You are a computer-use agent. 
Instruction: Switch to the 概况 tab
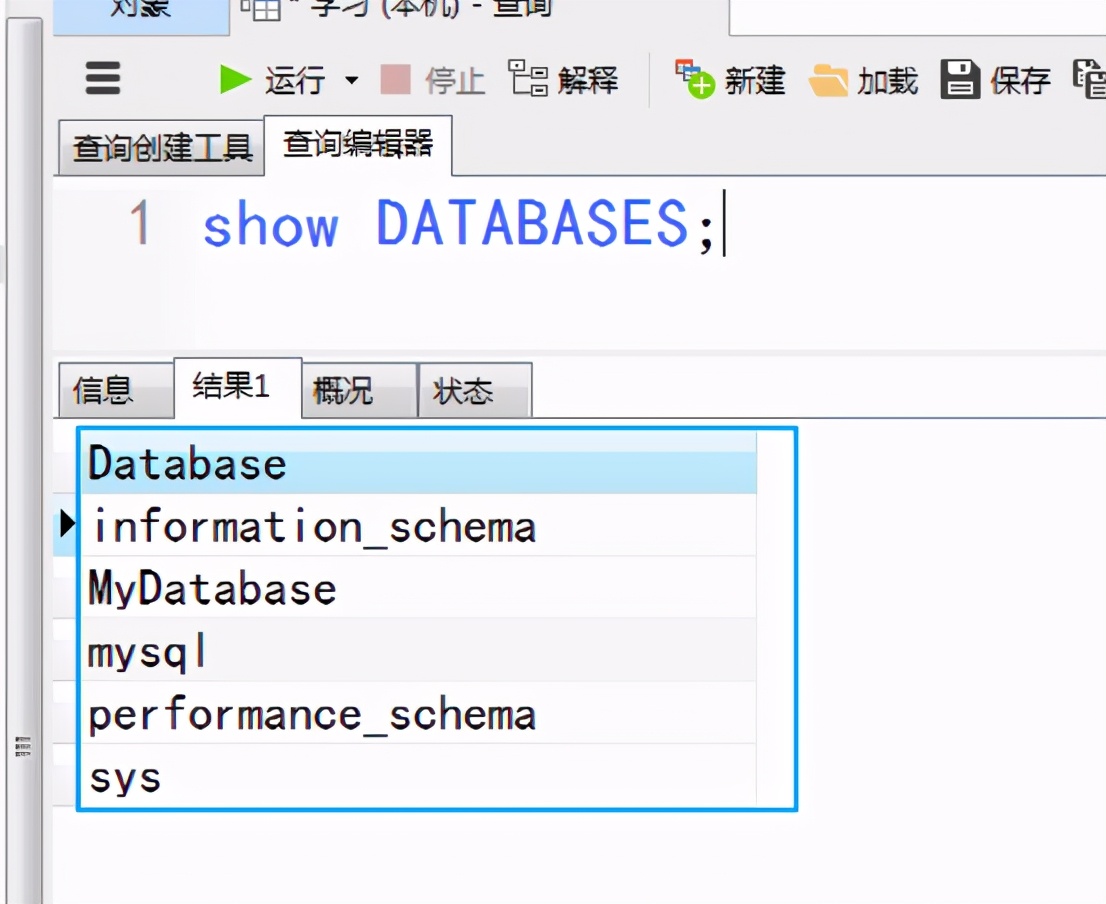[343, 391]
